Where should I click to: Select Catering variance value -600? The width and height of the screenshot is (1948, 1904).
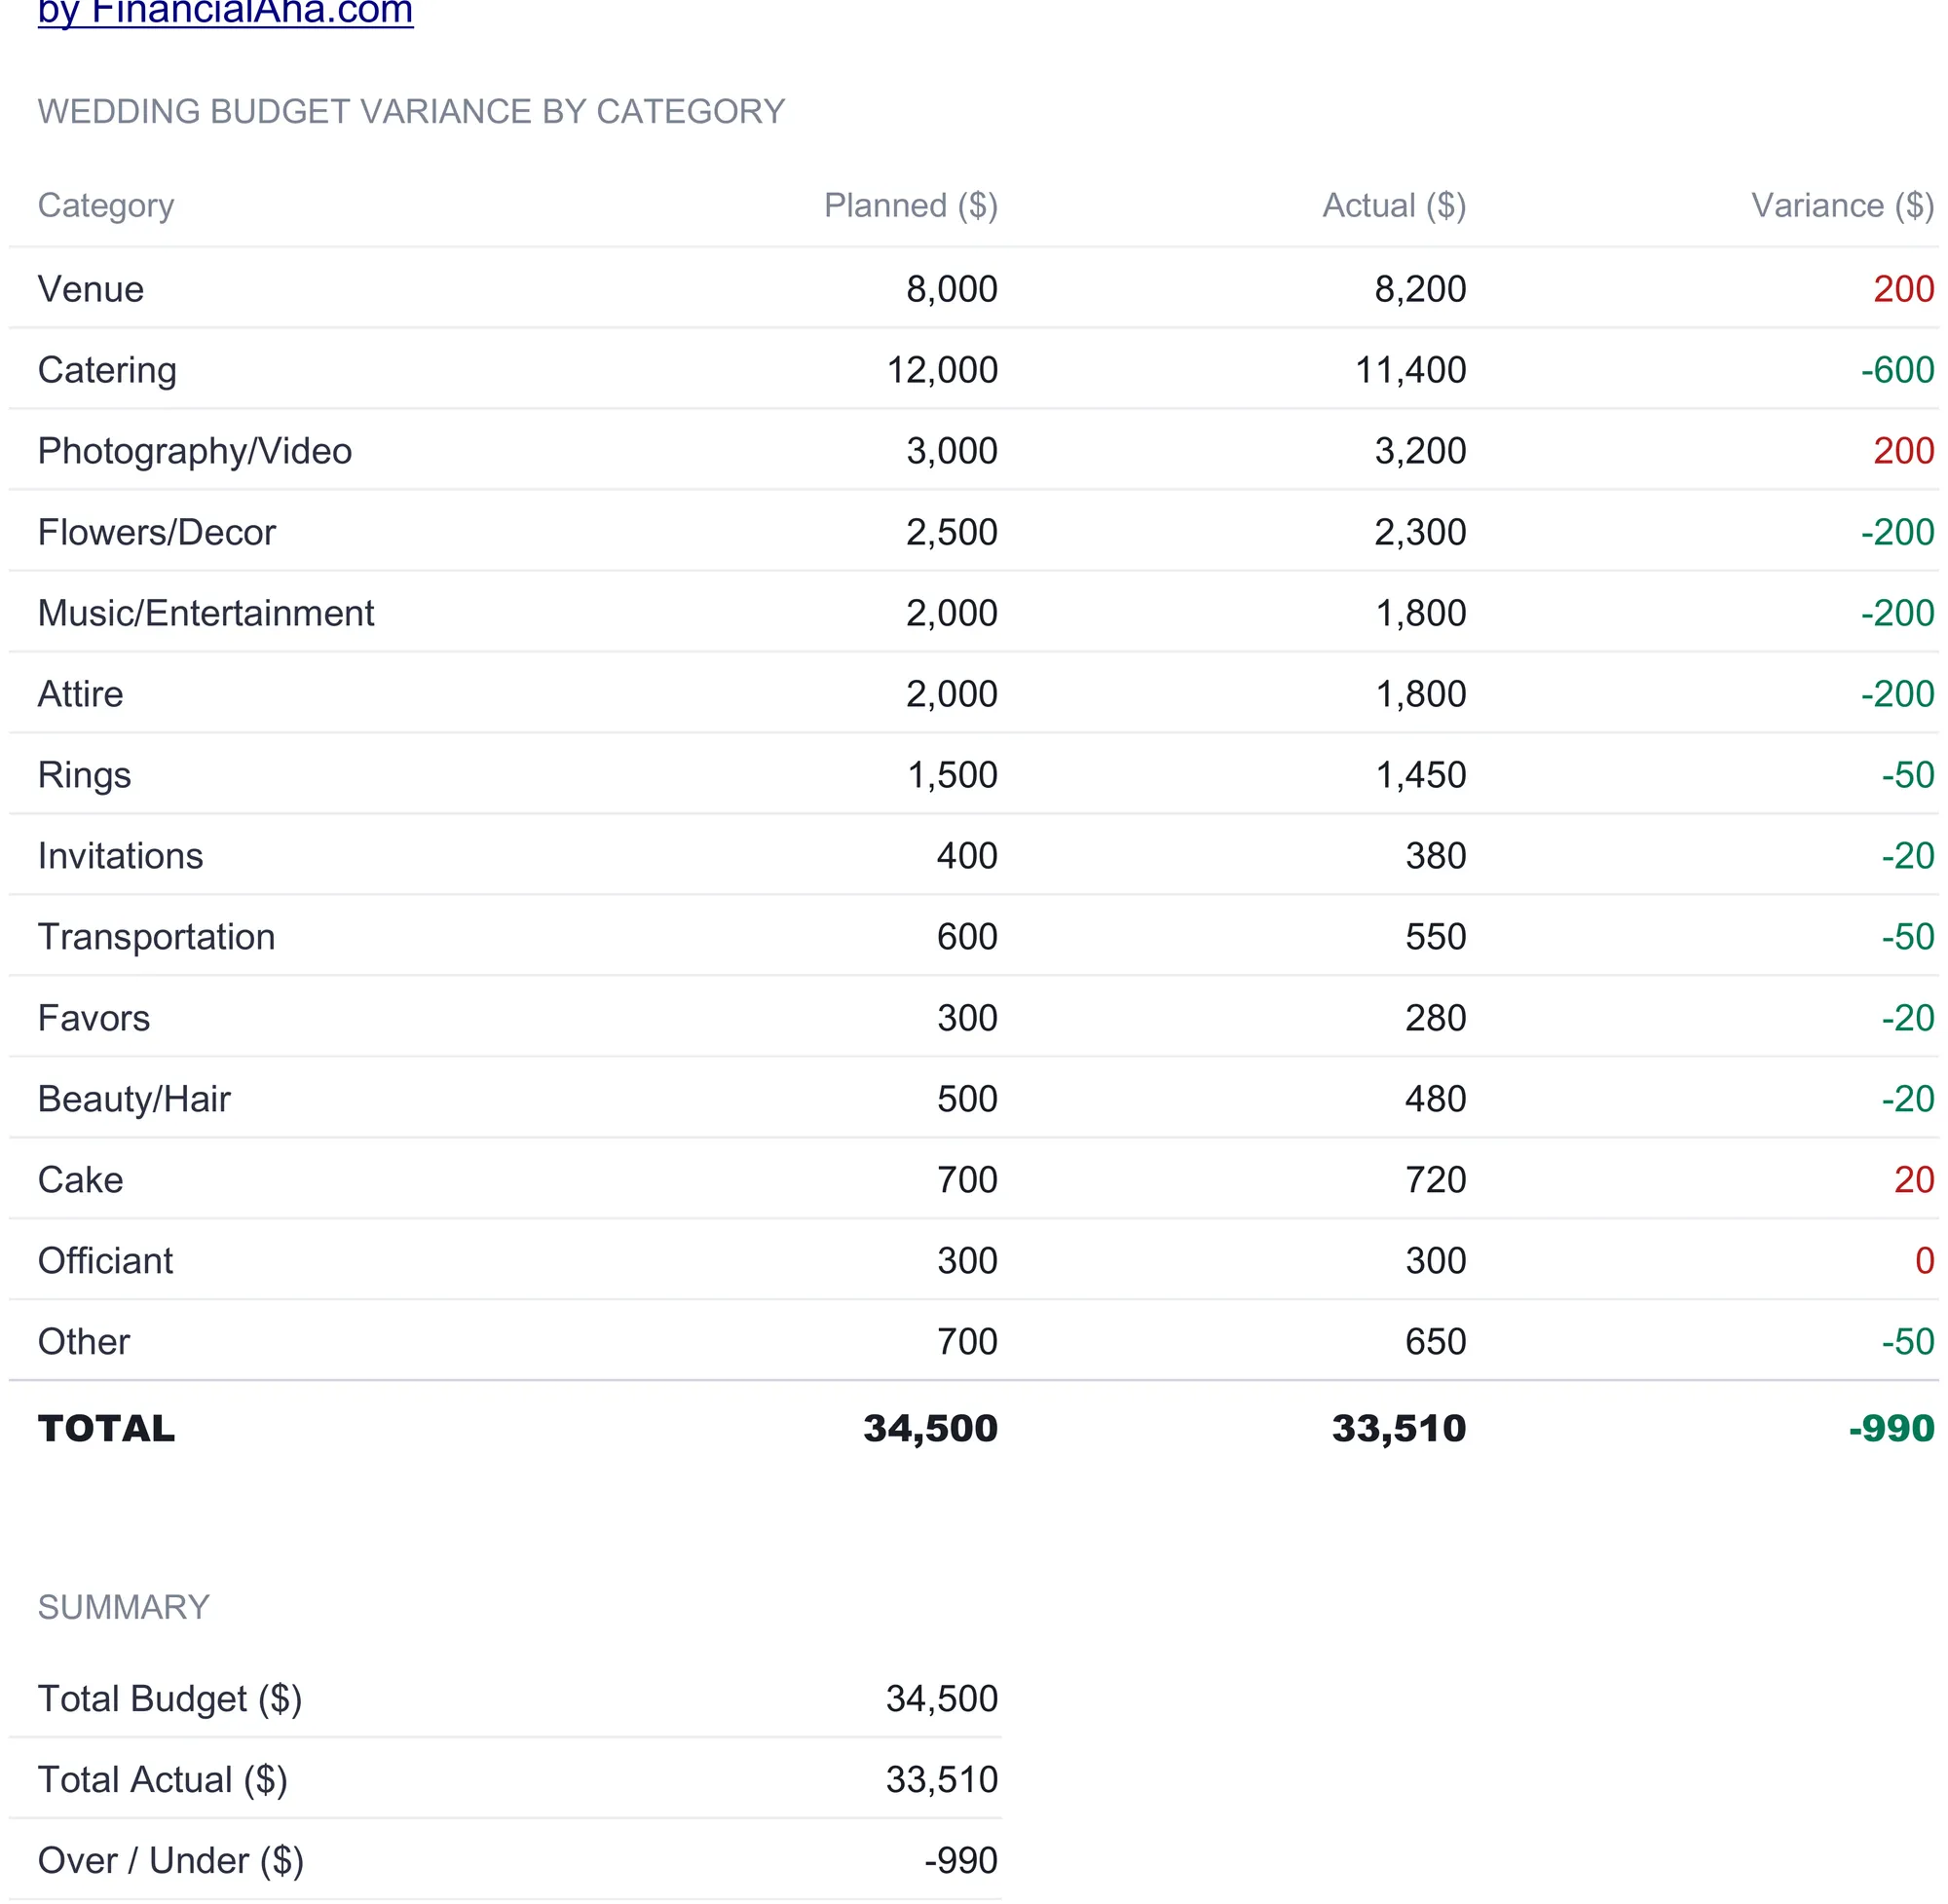[x=1897, y=370]
